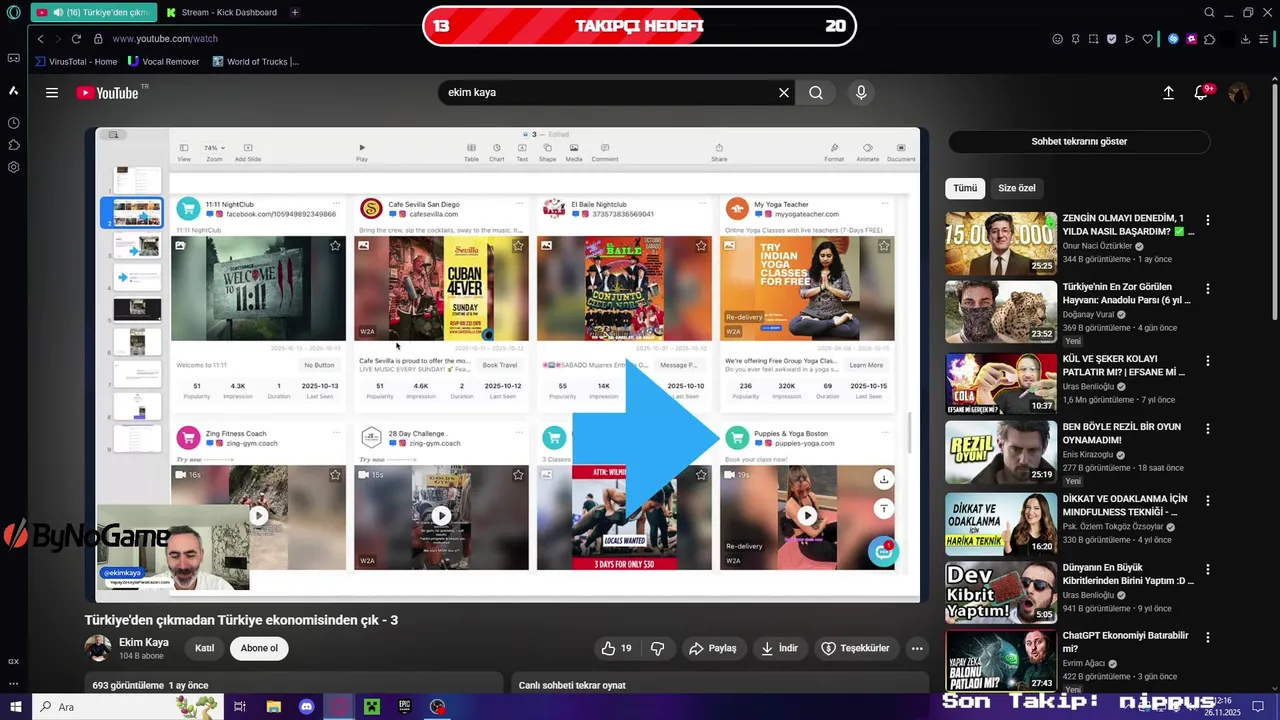Click the Teşekkürler button
Screen dimensions: 1280x720
click(x=855, y=648)
